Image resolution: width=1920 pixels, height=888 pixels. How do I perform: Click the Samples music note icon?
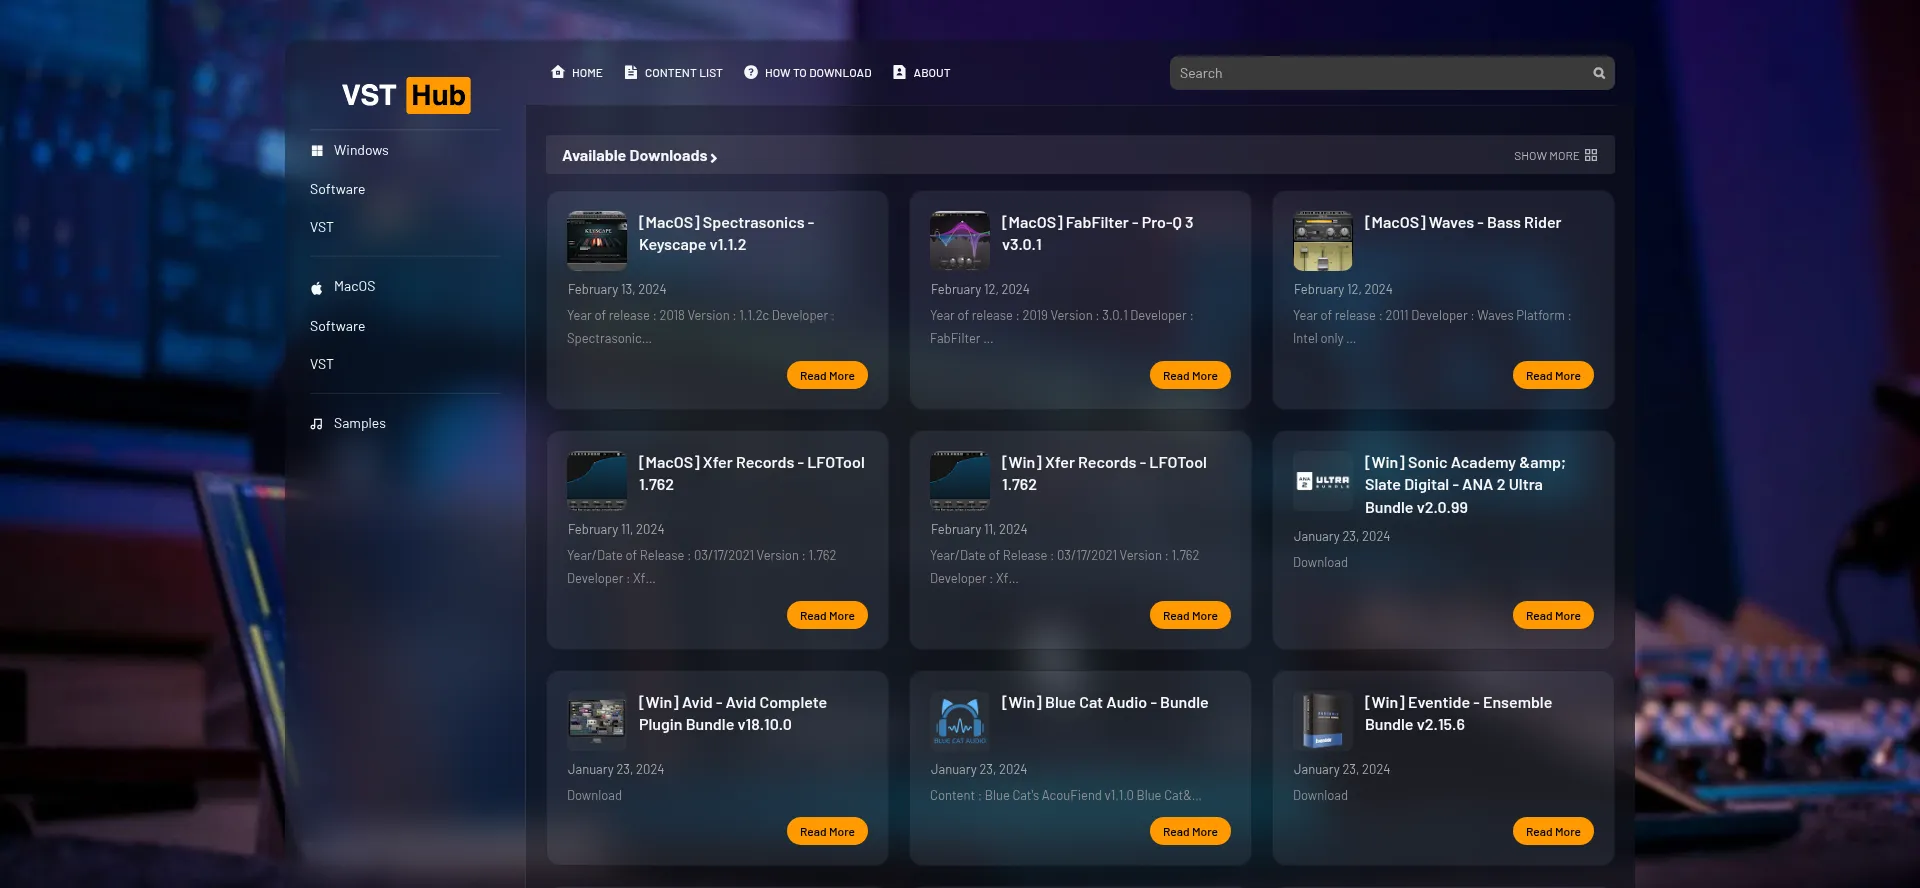tap(317, 424)
